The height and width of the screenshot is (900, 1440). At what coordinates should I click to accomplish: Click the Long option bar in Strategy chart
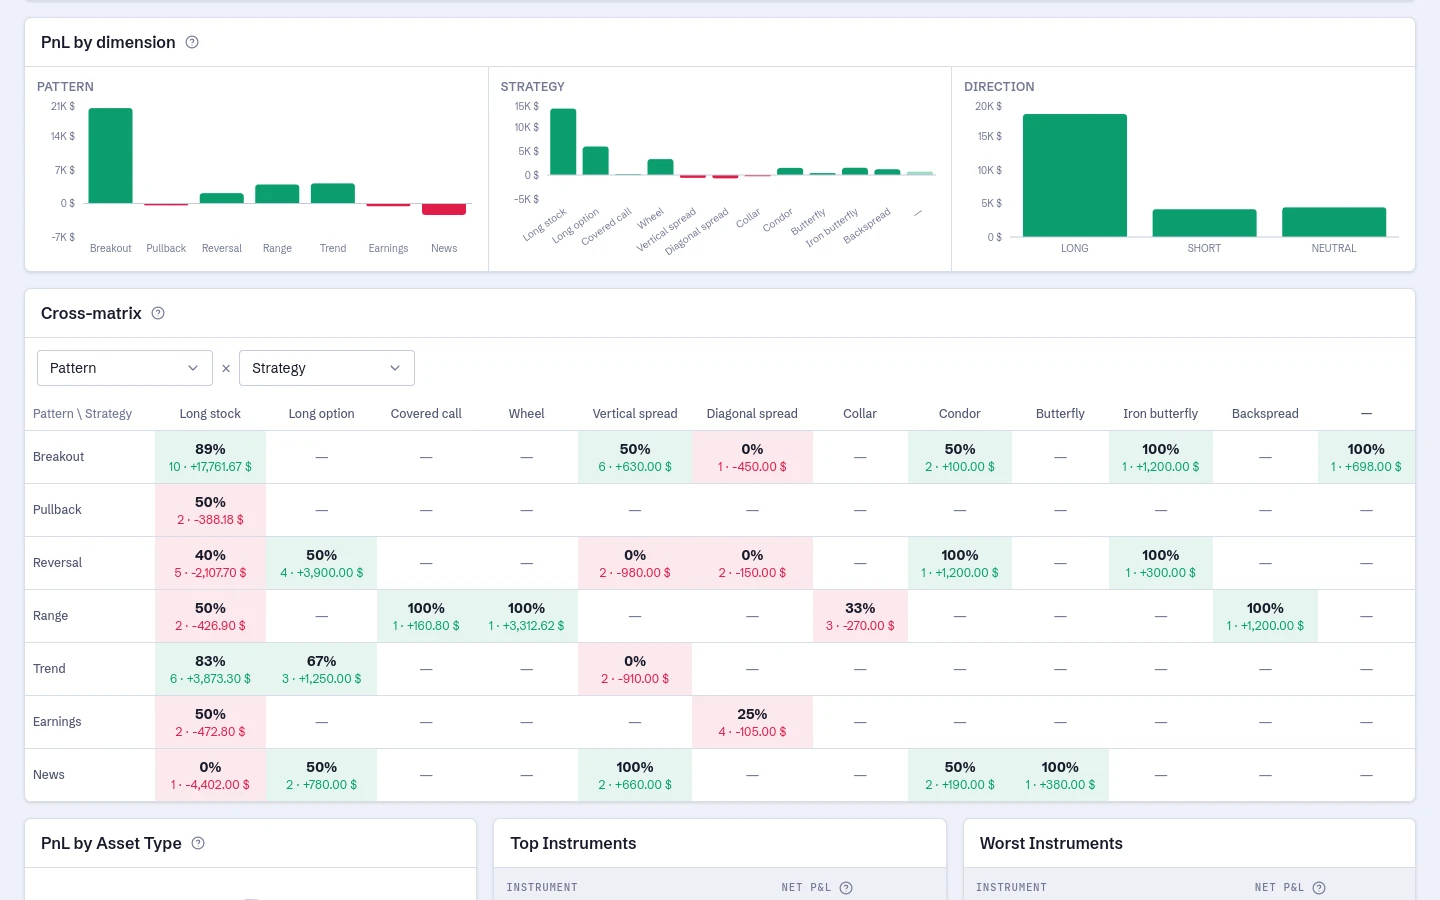[596, 161]
